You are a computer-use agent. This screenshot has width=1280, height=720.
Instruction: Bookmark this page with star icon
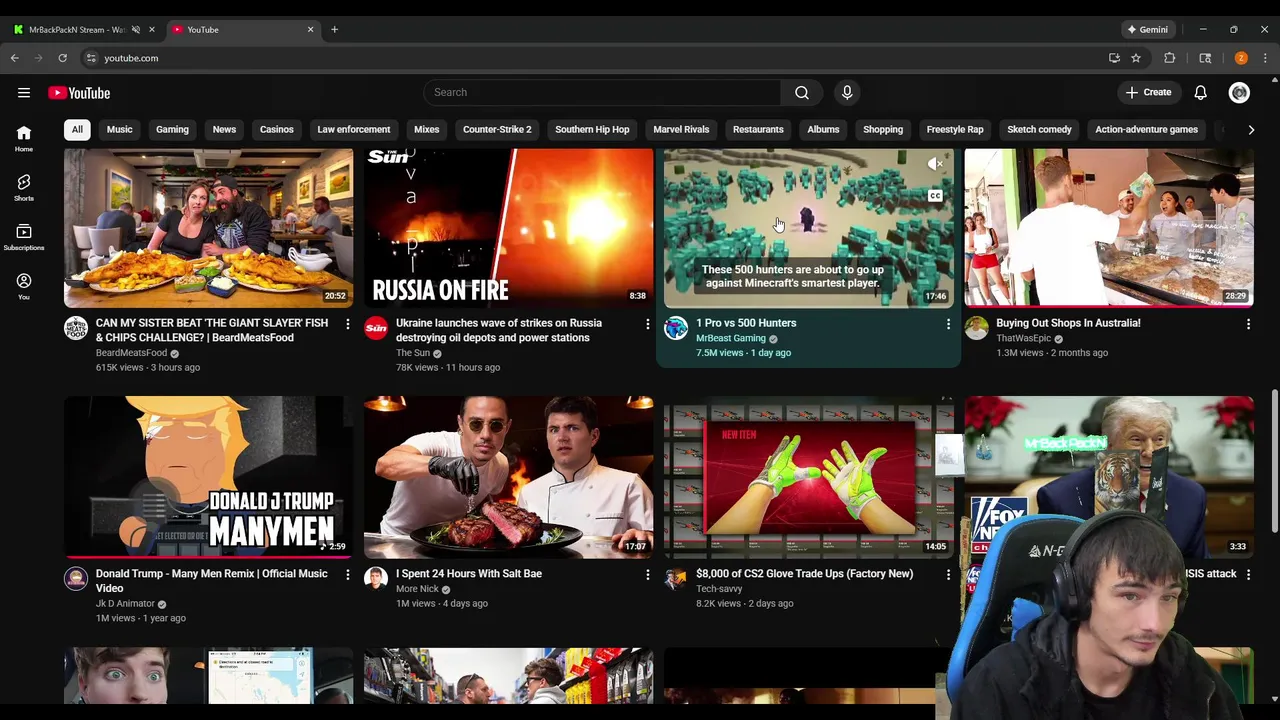coord(1136,58)
